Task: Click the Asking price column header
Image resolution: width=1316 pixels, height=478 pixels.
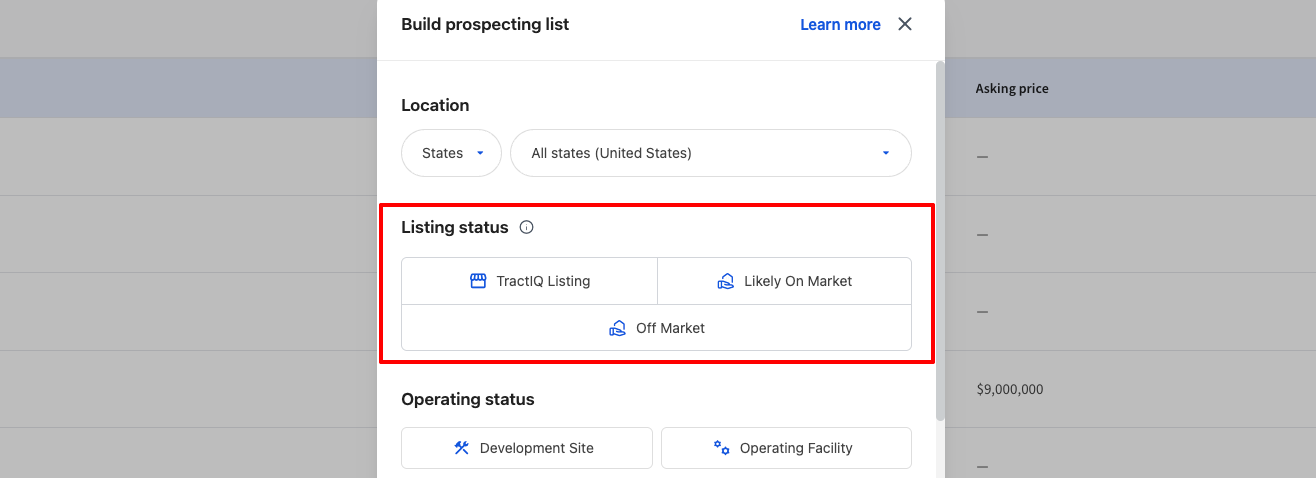Action: click(x=1012, y=88)
